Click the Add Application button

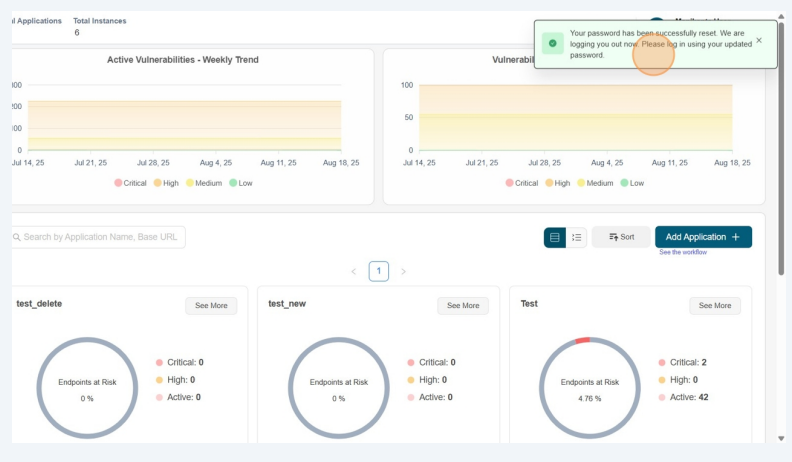click(703, 237)
